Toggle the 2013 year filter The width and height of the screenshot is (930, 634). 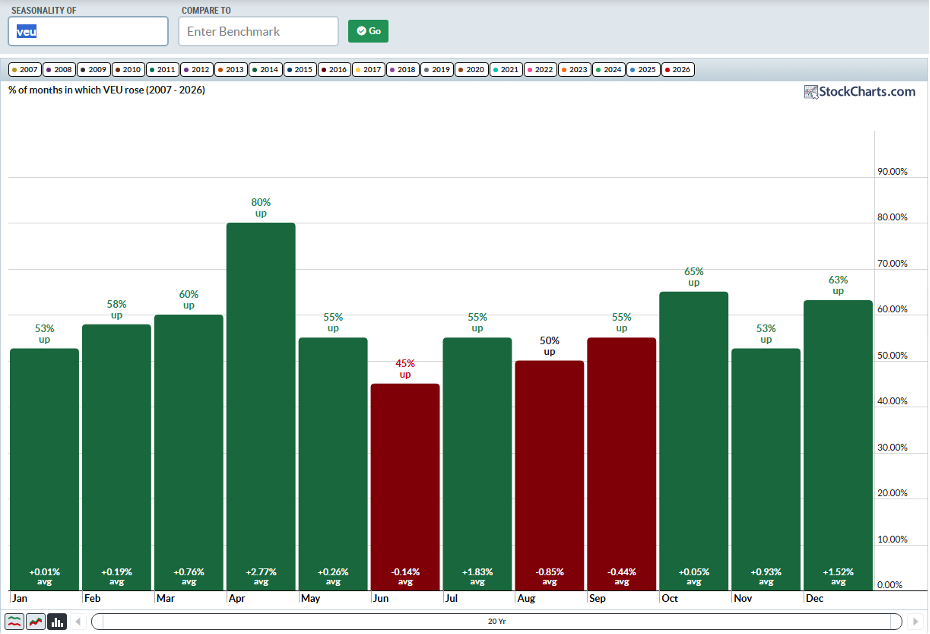pyautogui.click(x=231, y=69)
